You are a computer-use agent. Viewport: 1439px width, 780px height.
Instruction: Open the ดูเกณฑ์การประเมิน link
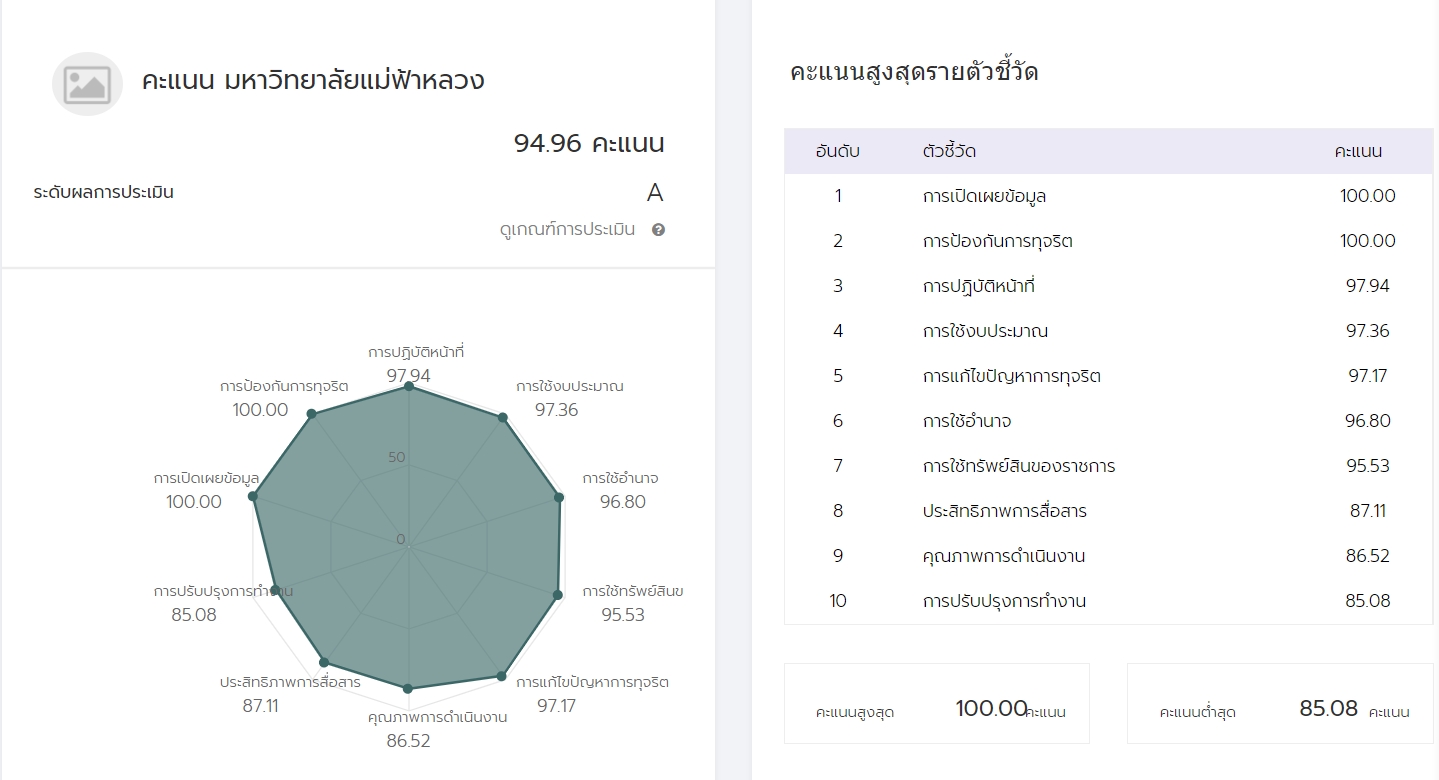(x=567, y=229)
